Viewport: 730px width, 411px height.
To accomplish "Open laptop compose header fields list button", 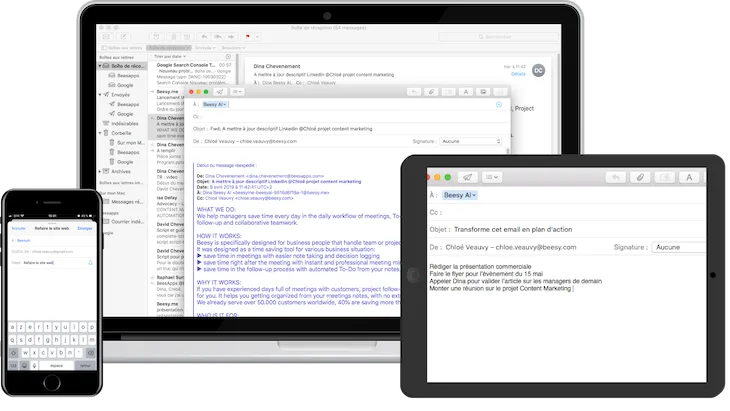I will tap(237, 92).
